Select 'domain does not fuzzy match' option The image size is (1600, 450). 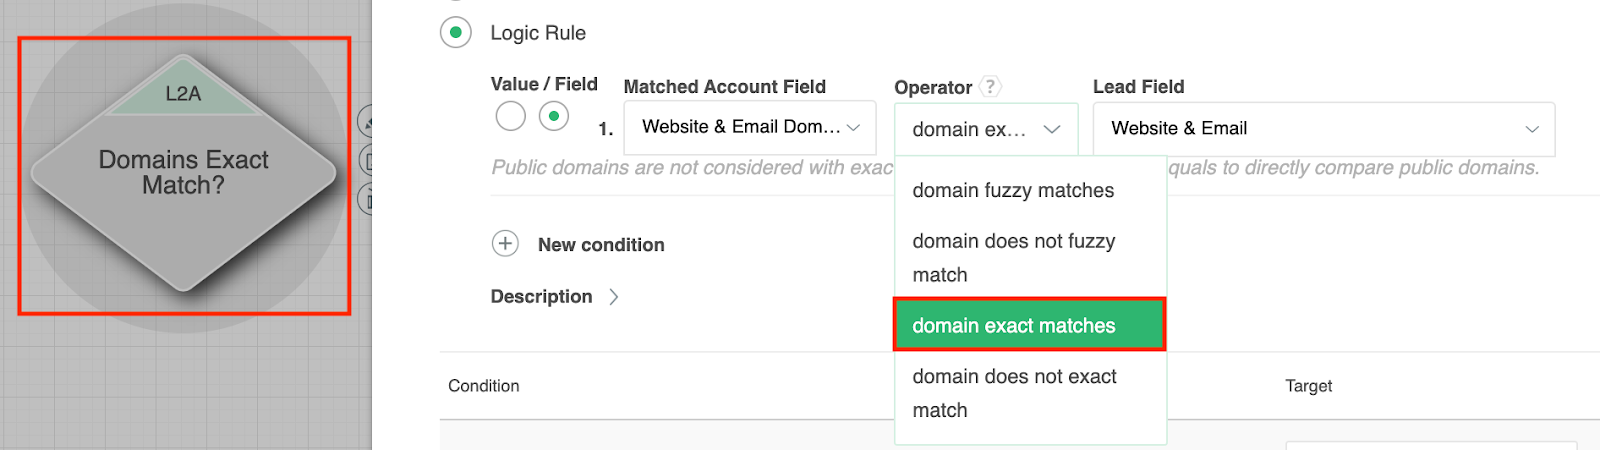tap(1013, 258)
